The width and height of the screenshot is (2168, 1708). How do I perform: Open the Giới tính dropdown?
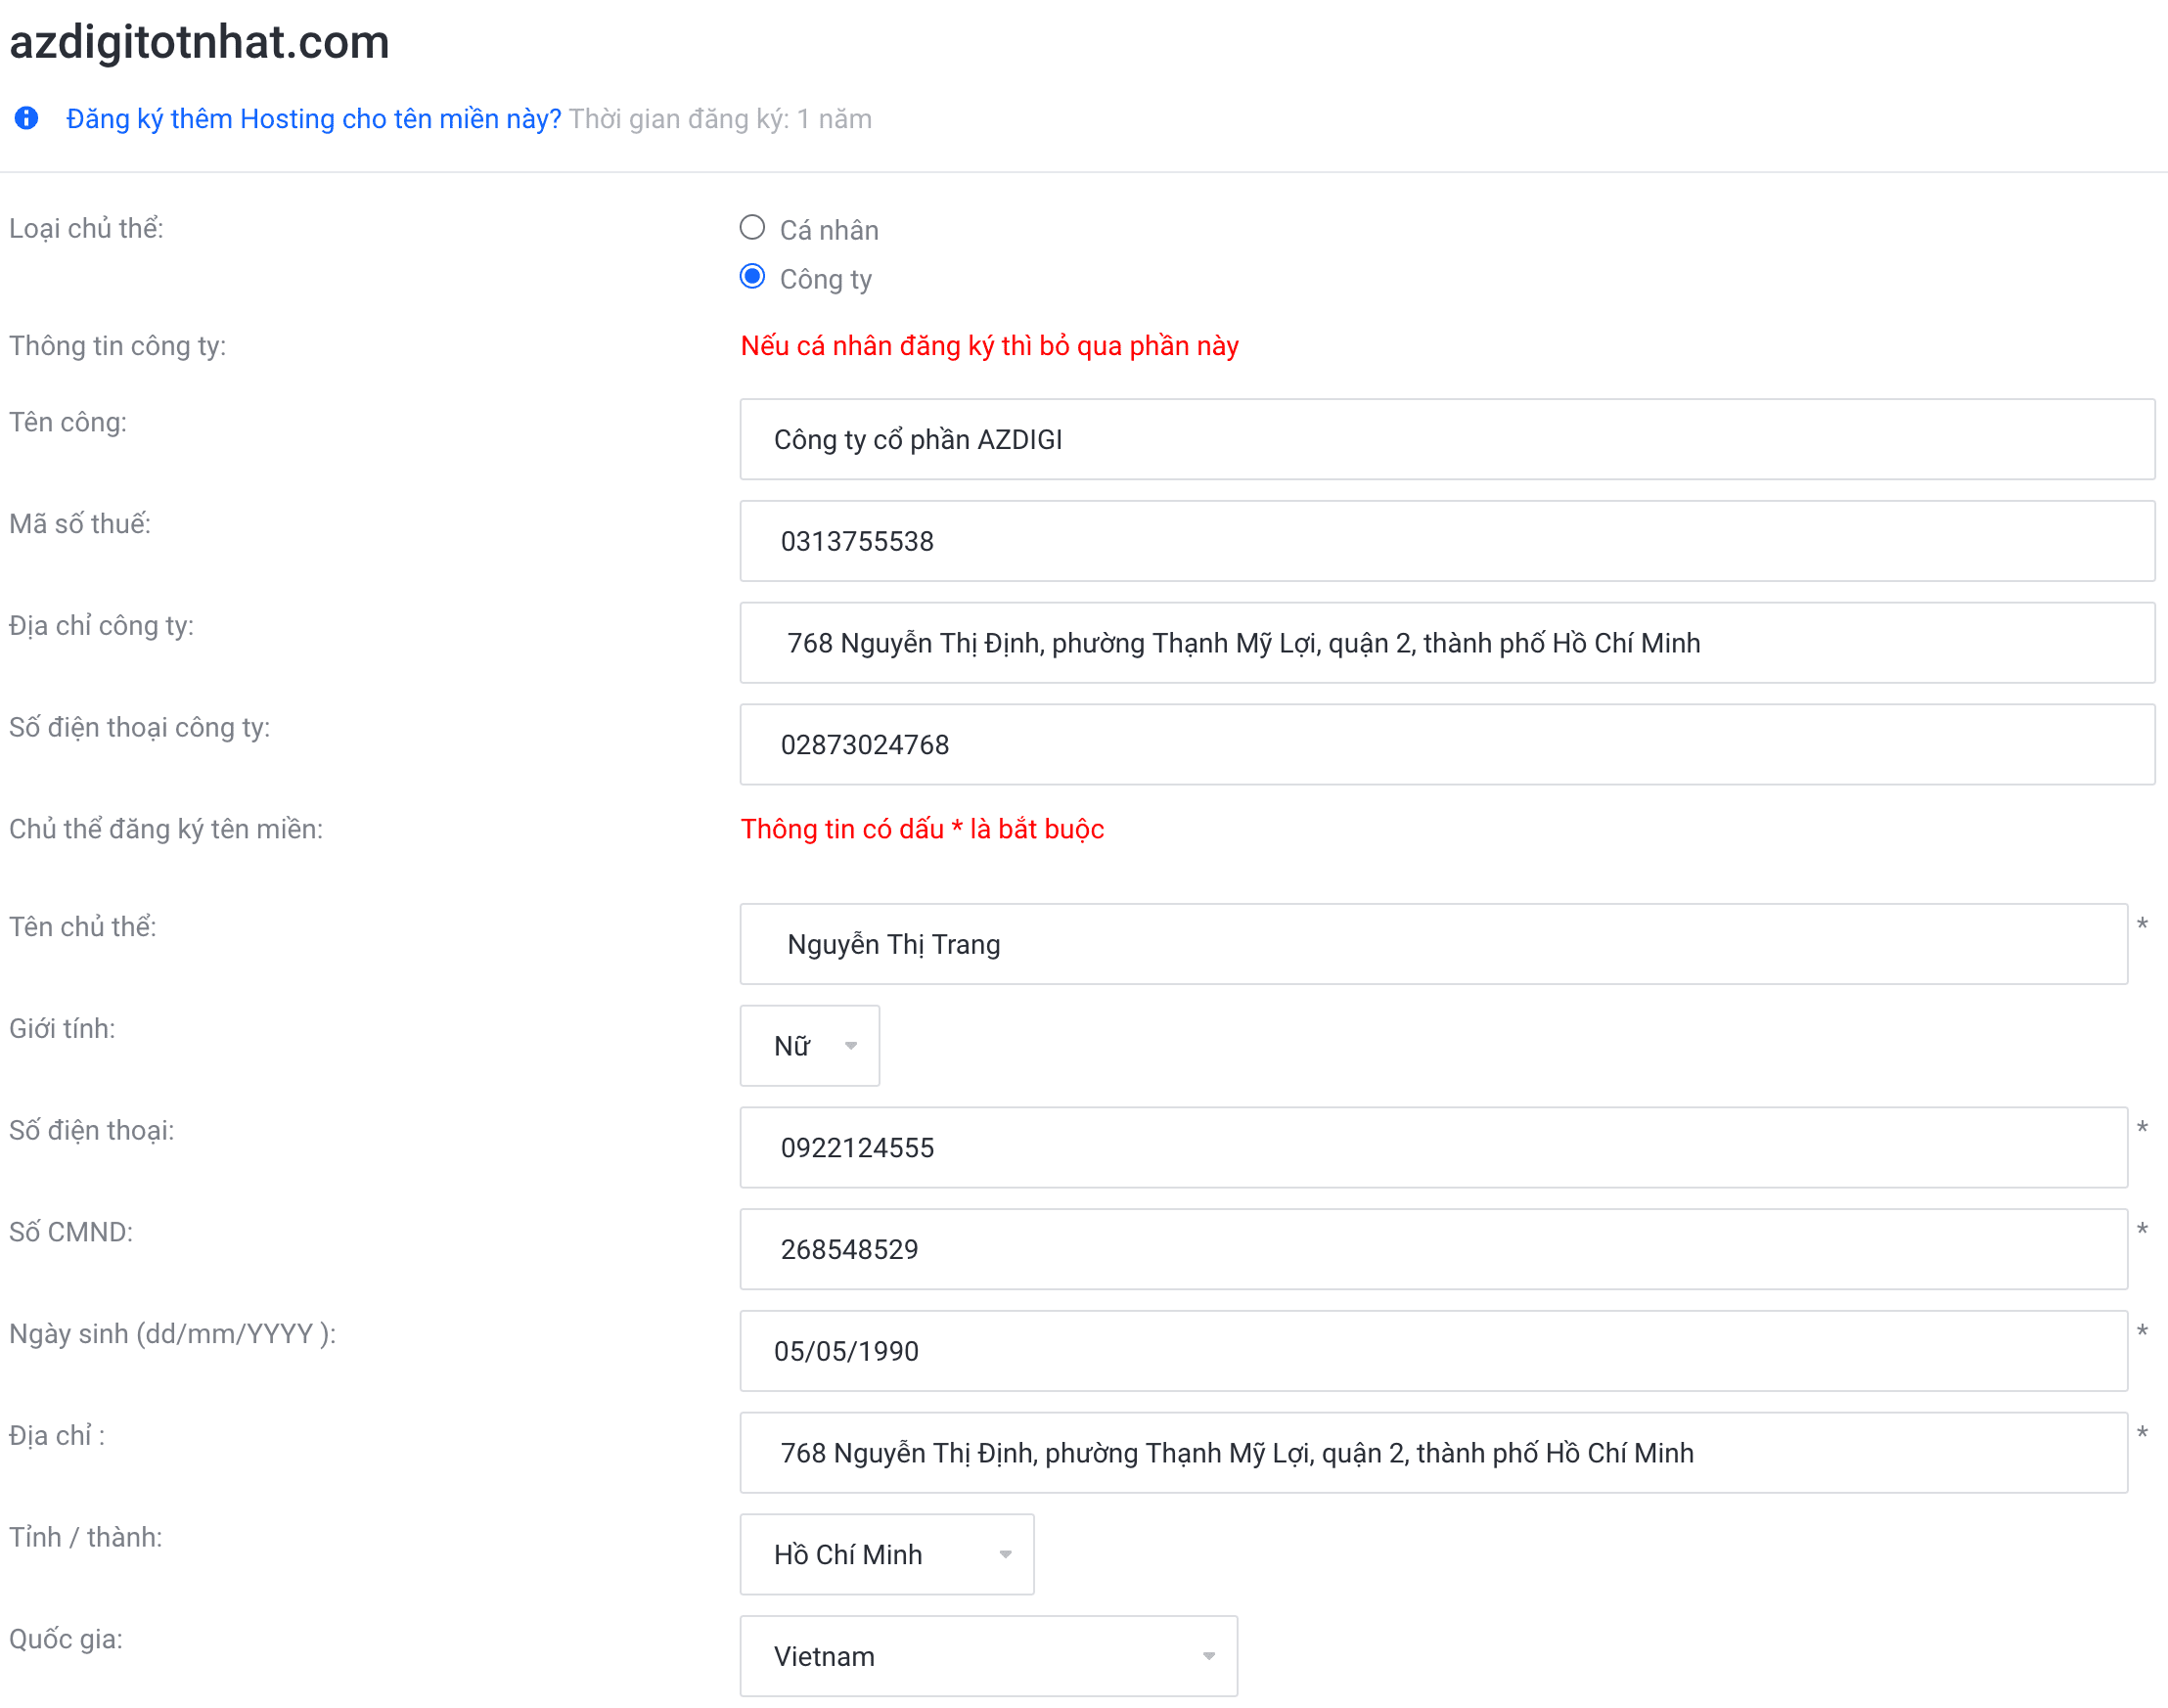click(808, 1045)
